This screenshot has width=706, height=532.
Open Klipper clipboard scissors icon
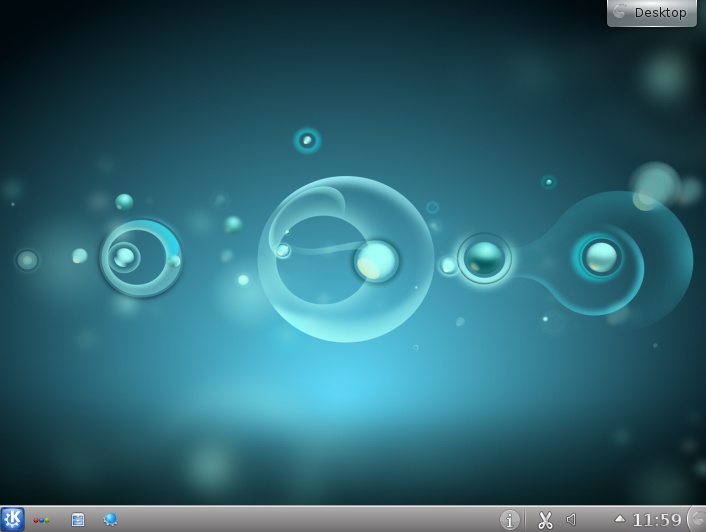click(x=545, y=520)
